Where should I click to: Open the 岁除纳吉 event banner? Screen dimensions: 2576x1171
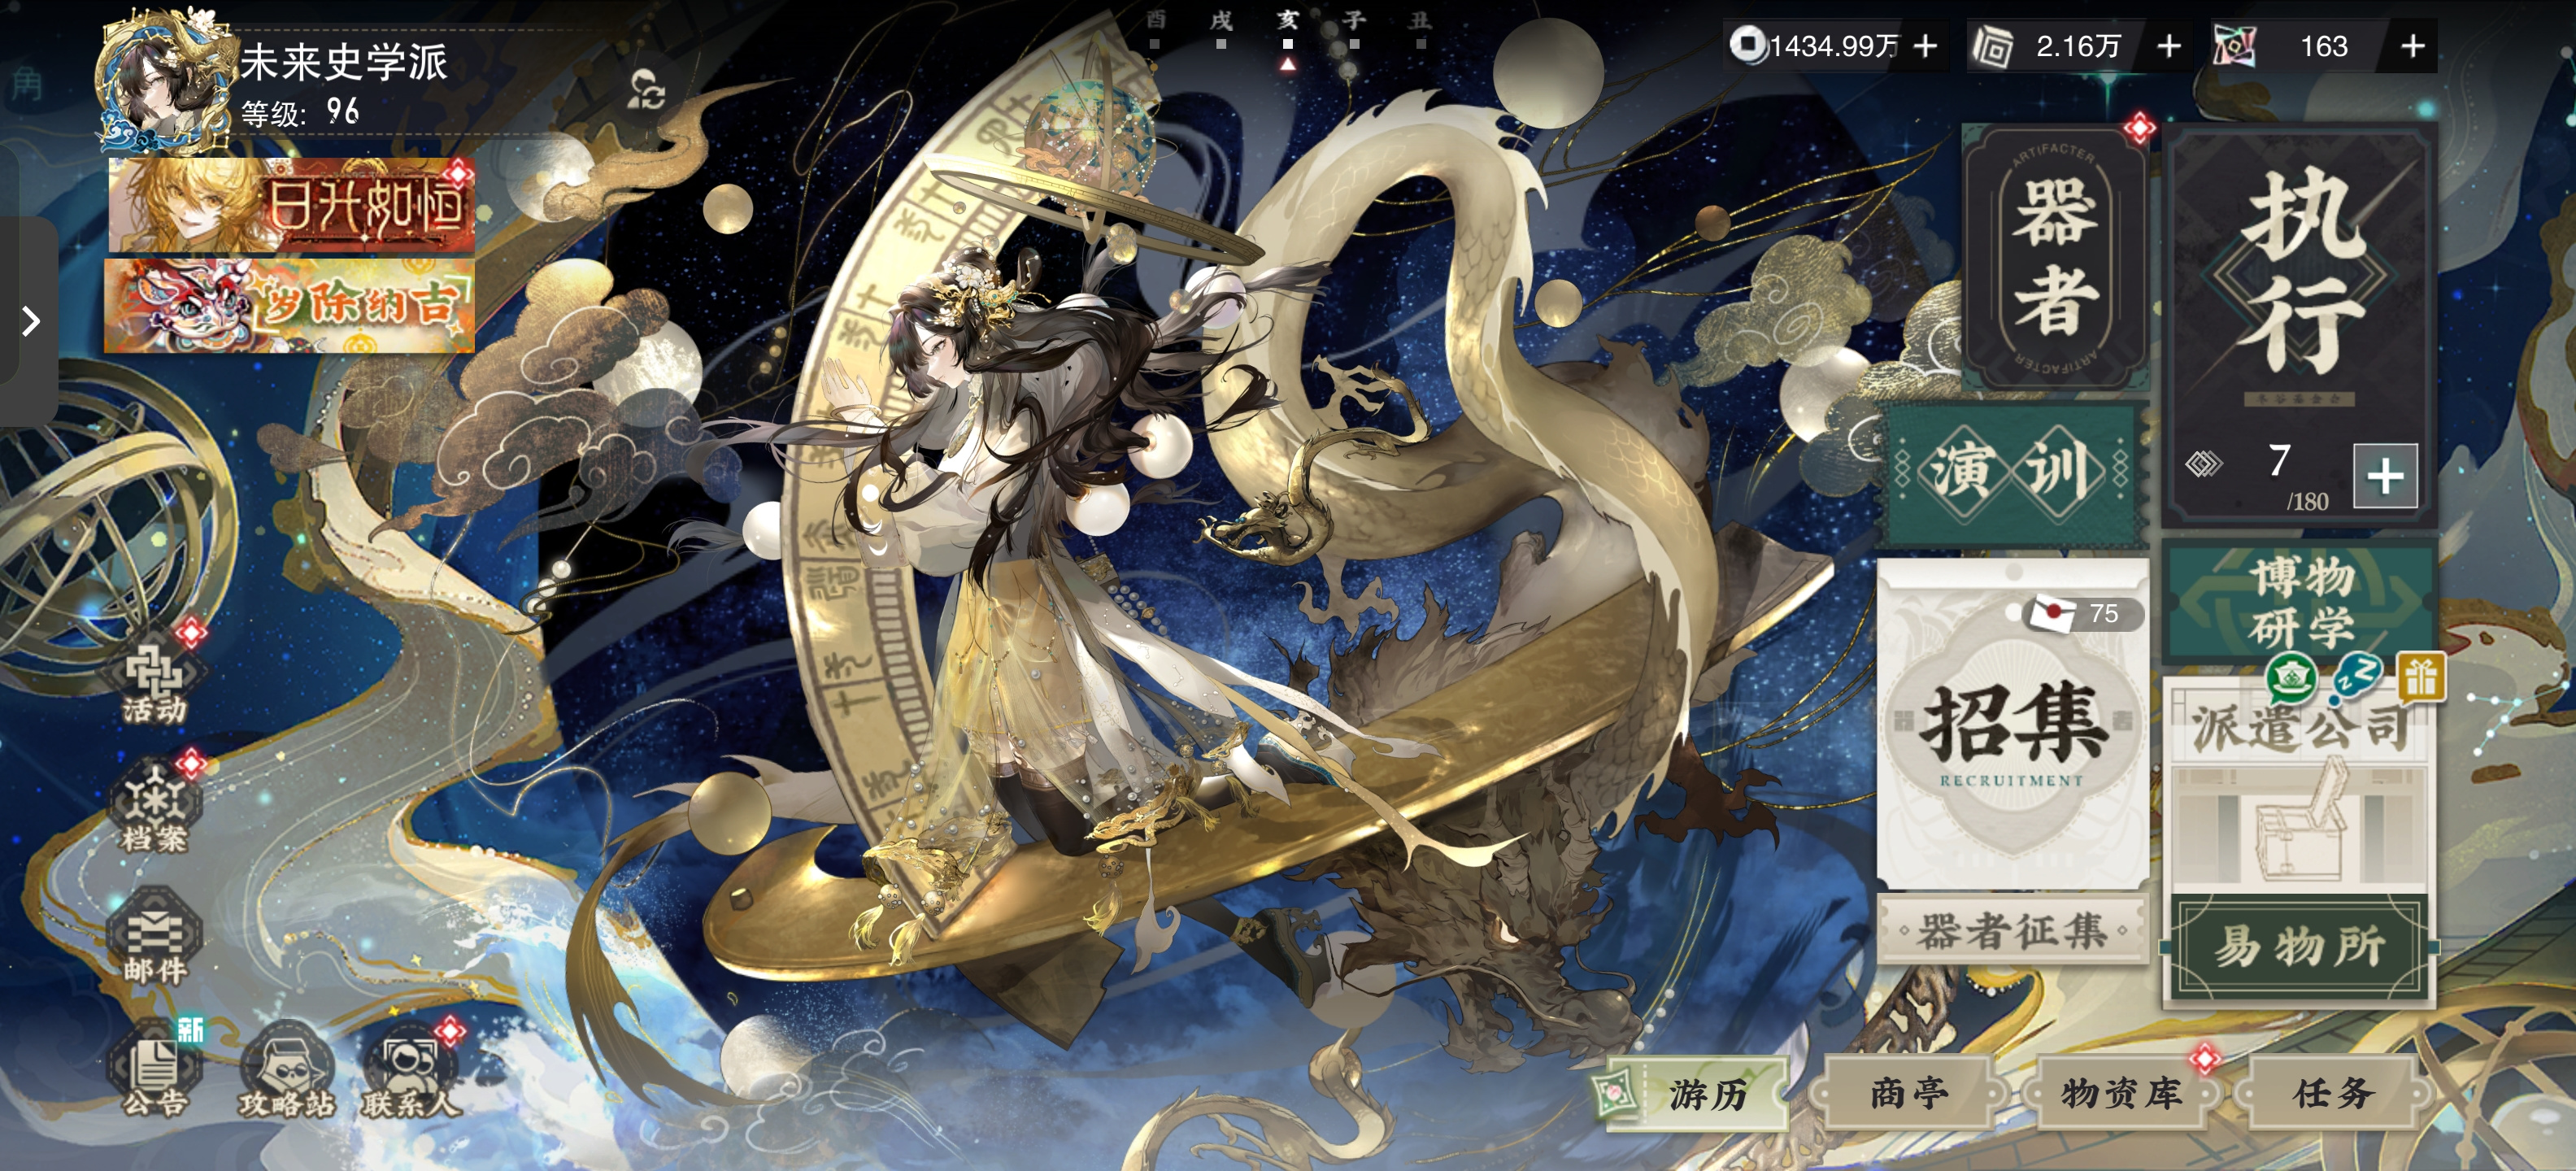tap(289, 305)
